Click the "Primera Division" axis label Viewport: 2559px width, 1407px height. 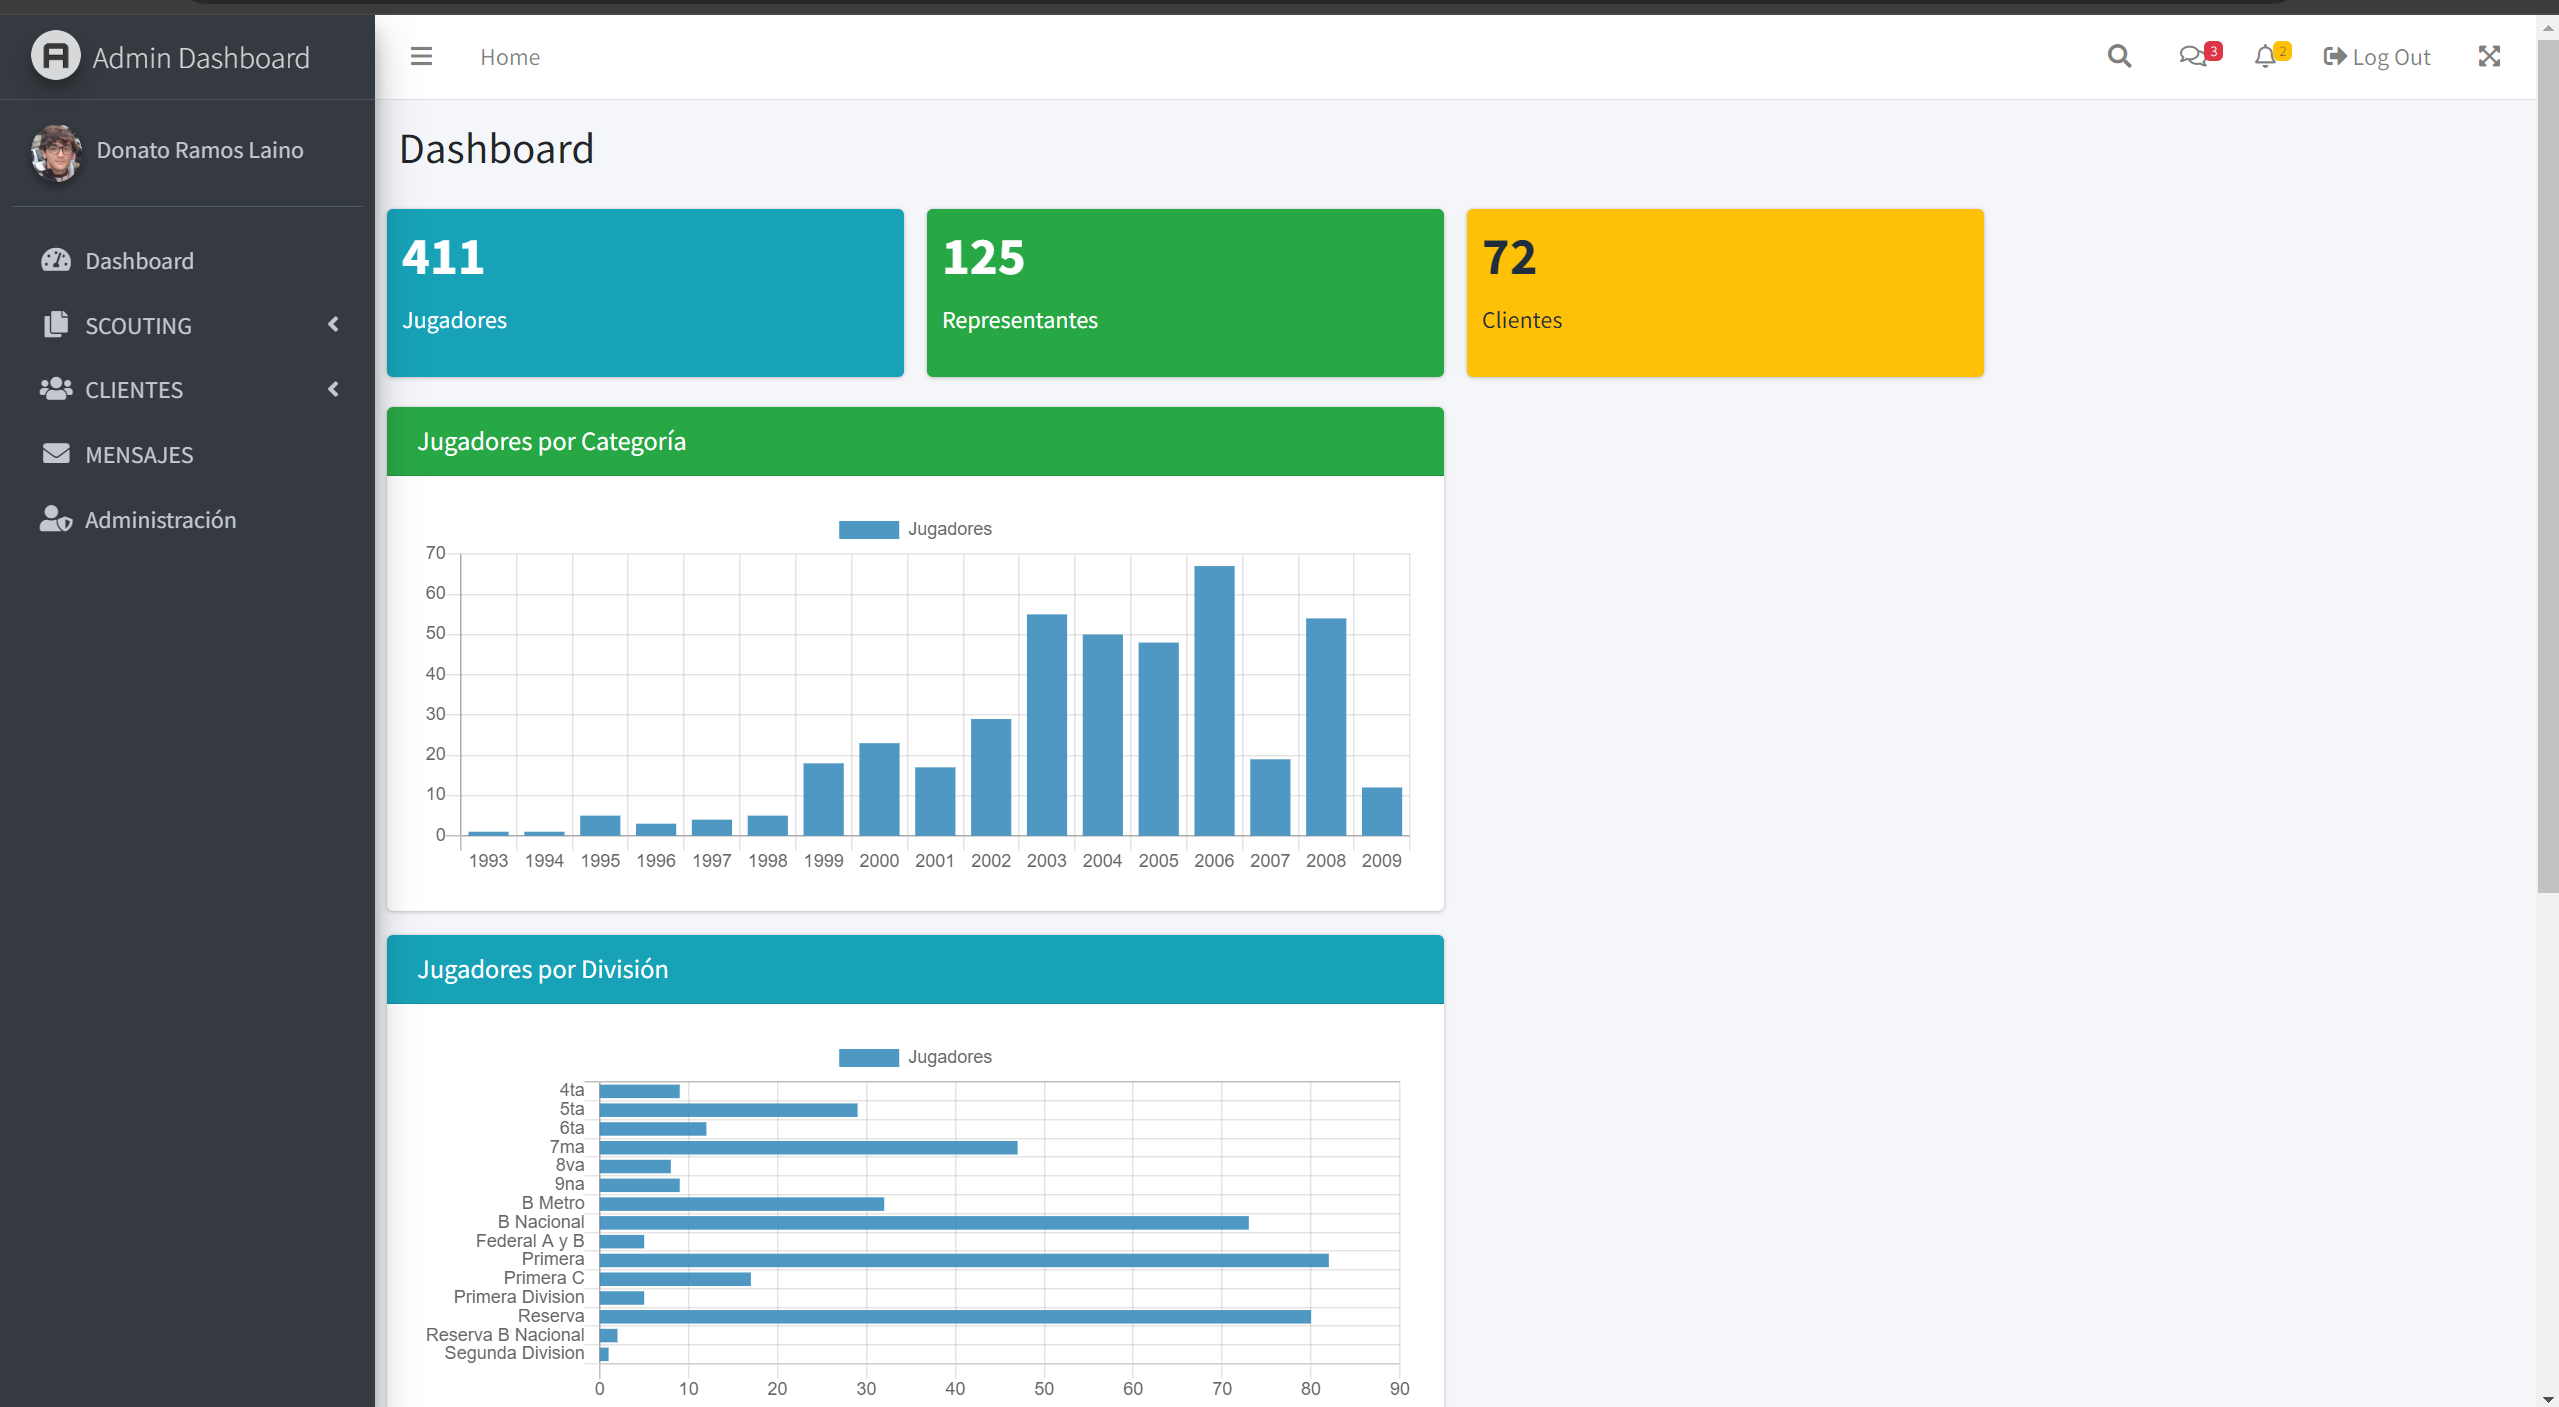pos(519,1297)
